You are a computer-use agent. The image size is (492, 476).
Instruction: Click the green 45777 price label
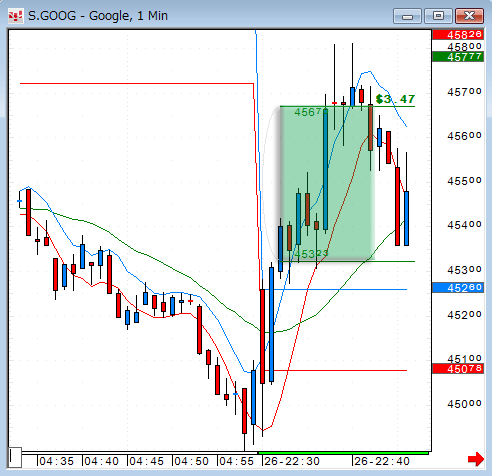[x=458, y=57]
